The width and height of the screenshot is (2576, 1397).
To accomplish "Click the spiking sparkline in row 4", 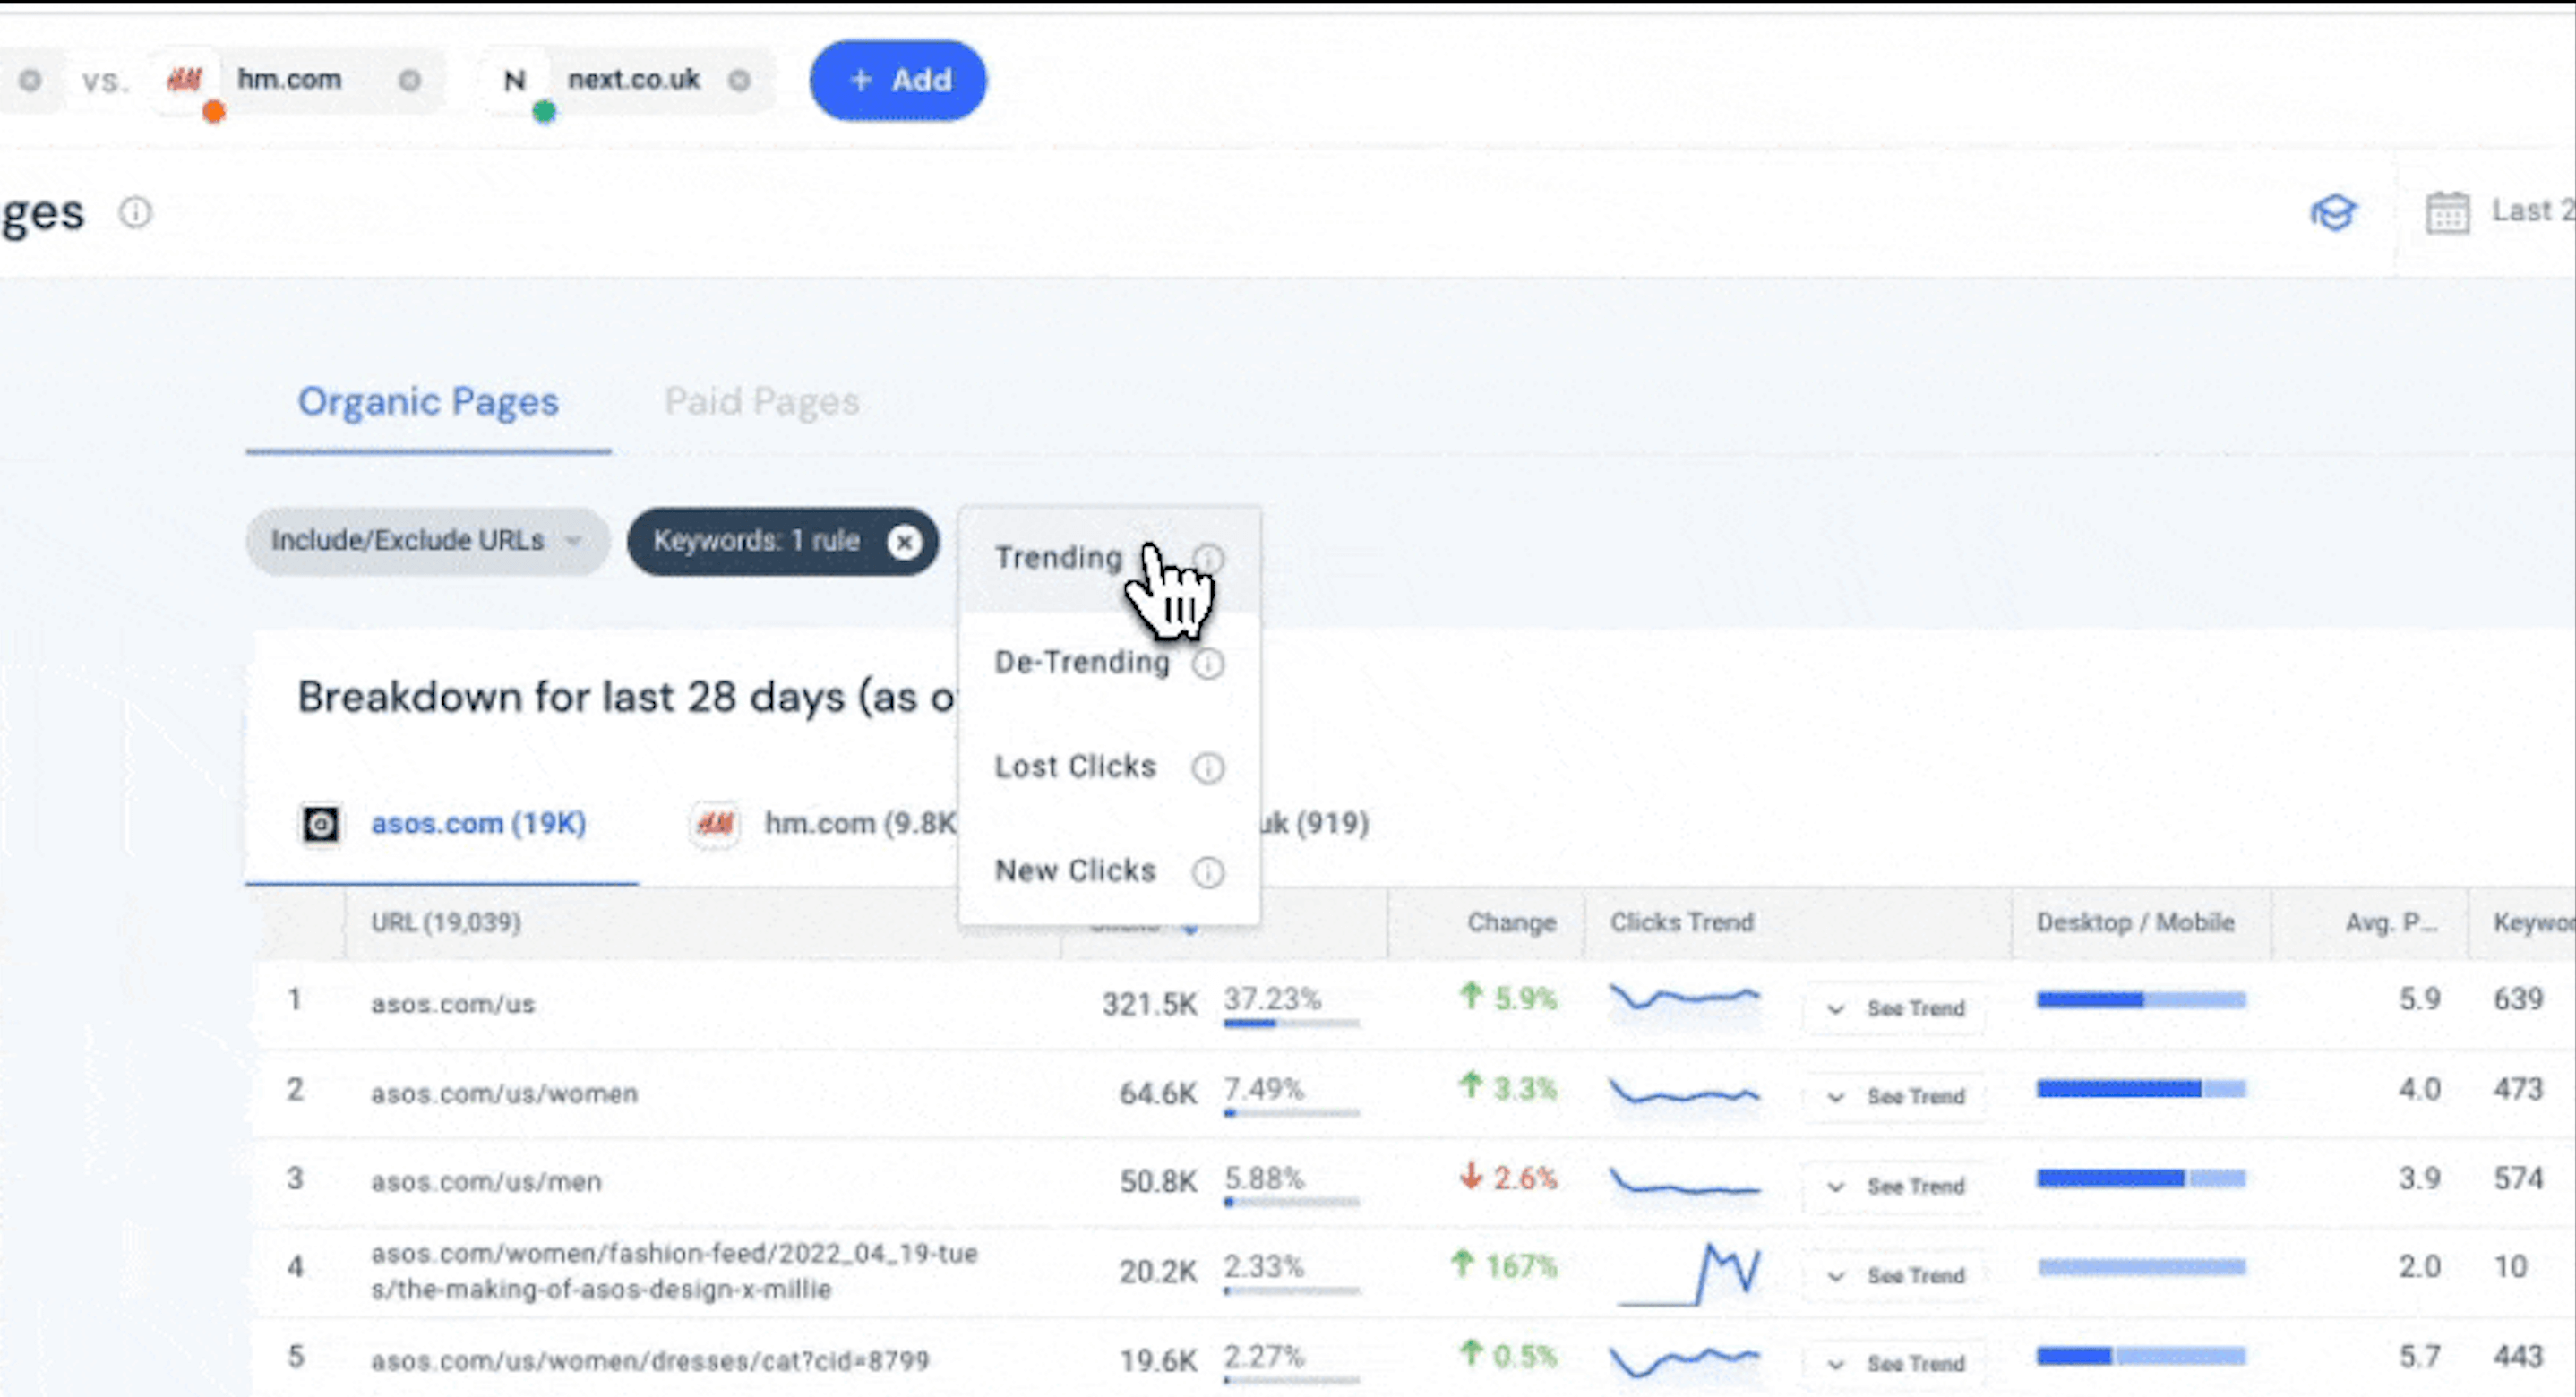I will 1690,1274.
